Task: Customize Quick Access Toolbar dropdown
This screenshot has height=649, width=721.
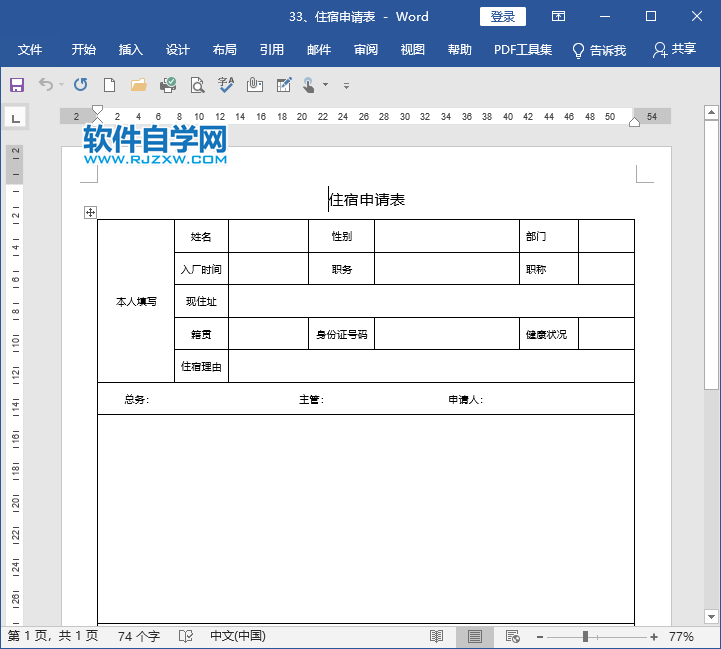Action: click(346, 86)
